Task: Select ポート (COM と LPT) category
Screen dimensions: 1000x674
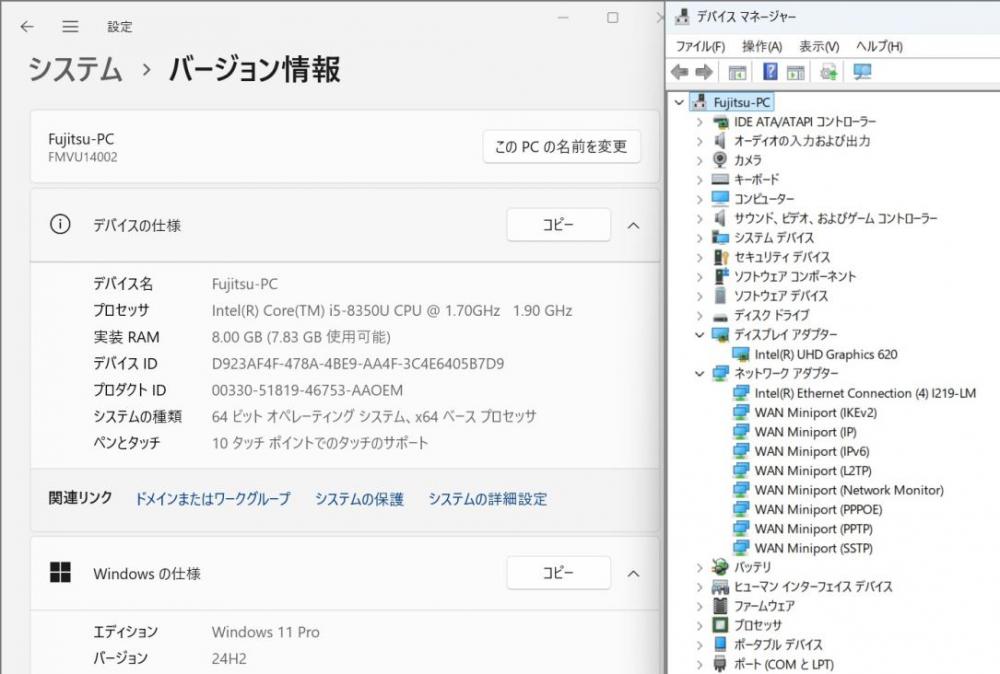Action: [x=784, y=664]
